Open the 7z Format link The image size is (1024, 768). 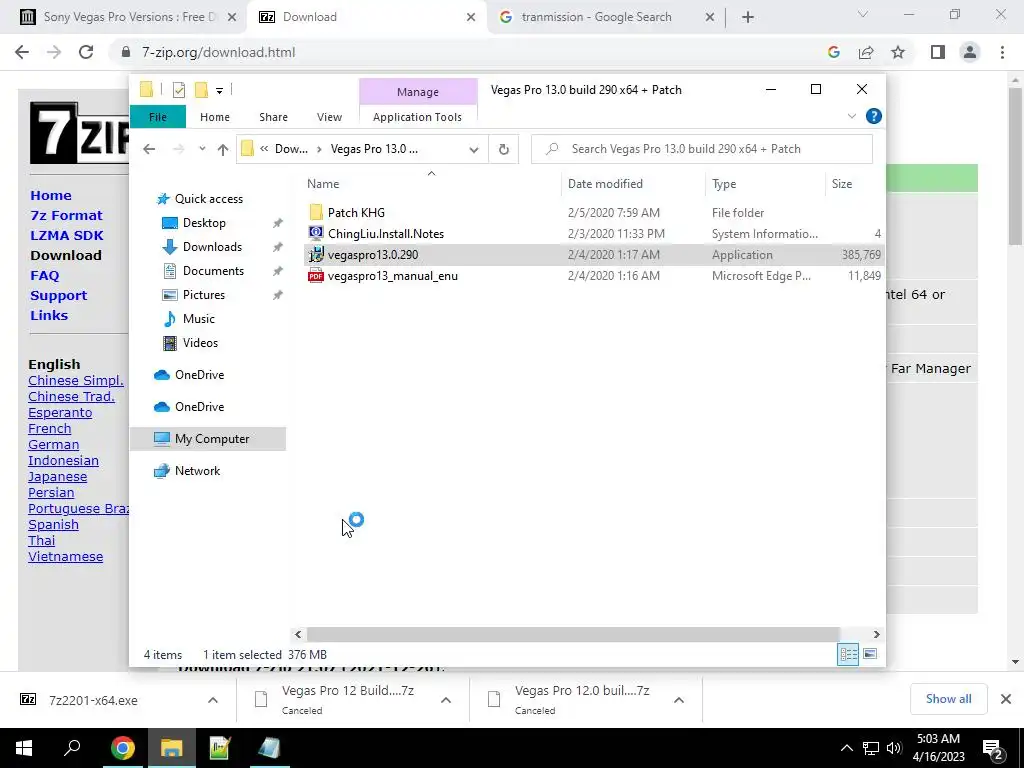tap(66, 215)
